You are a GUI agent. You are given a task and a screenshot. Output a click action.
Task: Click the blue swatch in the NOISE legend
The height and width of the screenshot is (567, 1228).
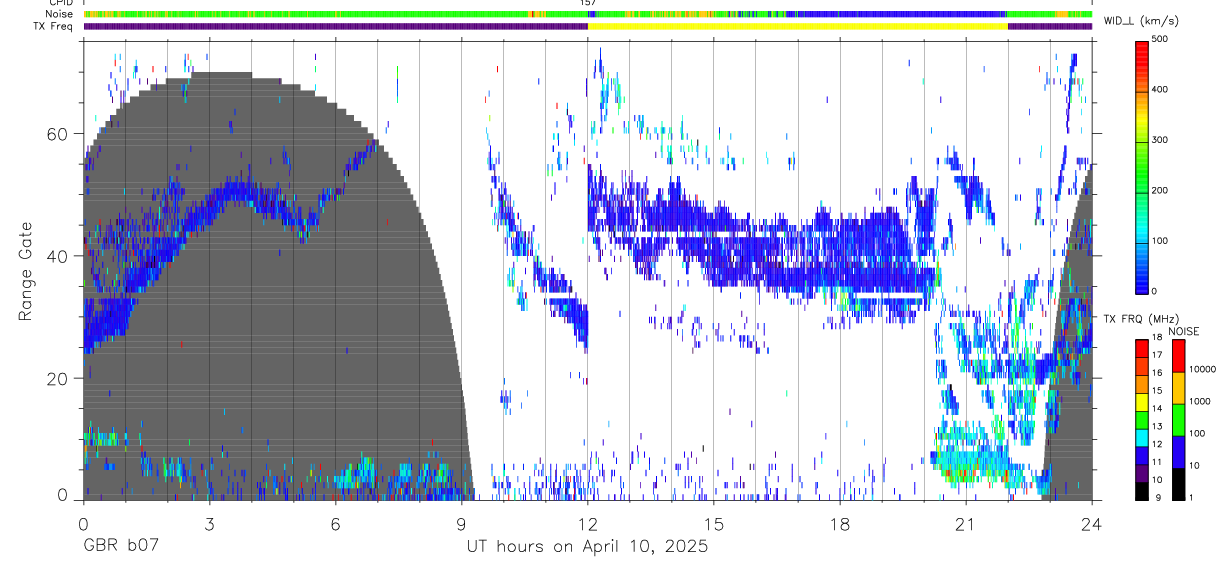point(1179,451)
